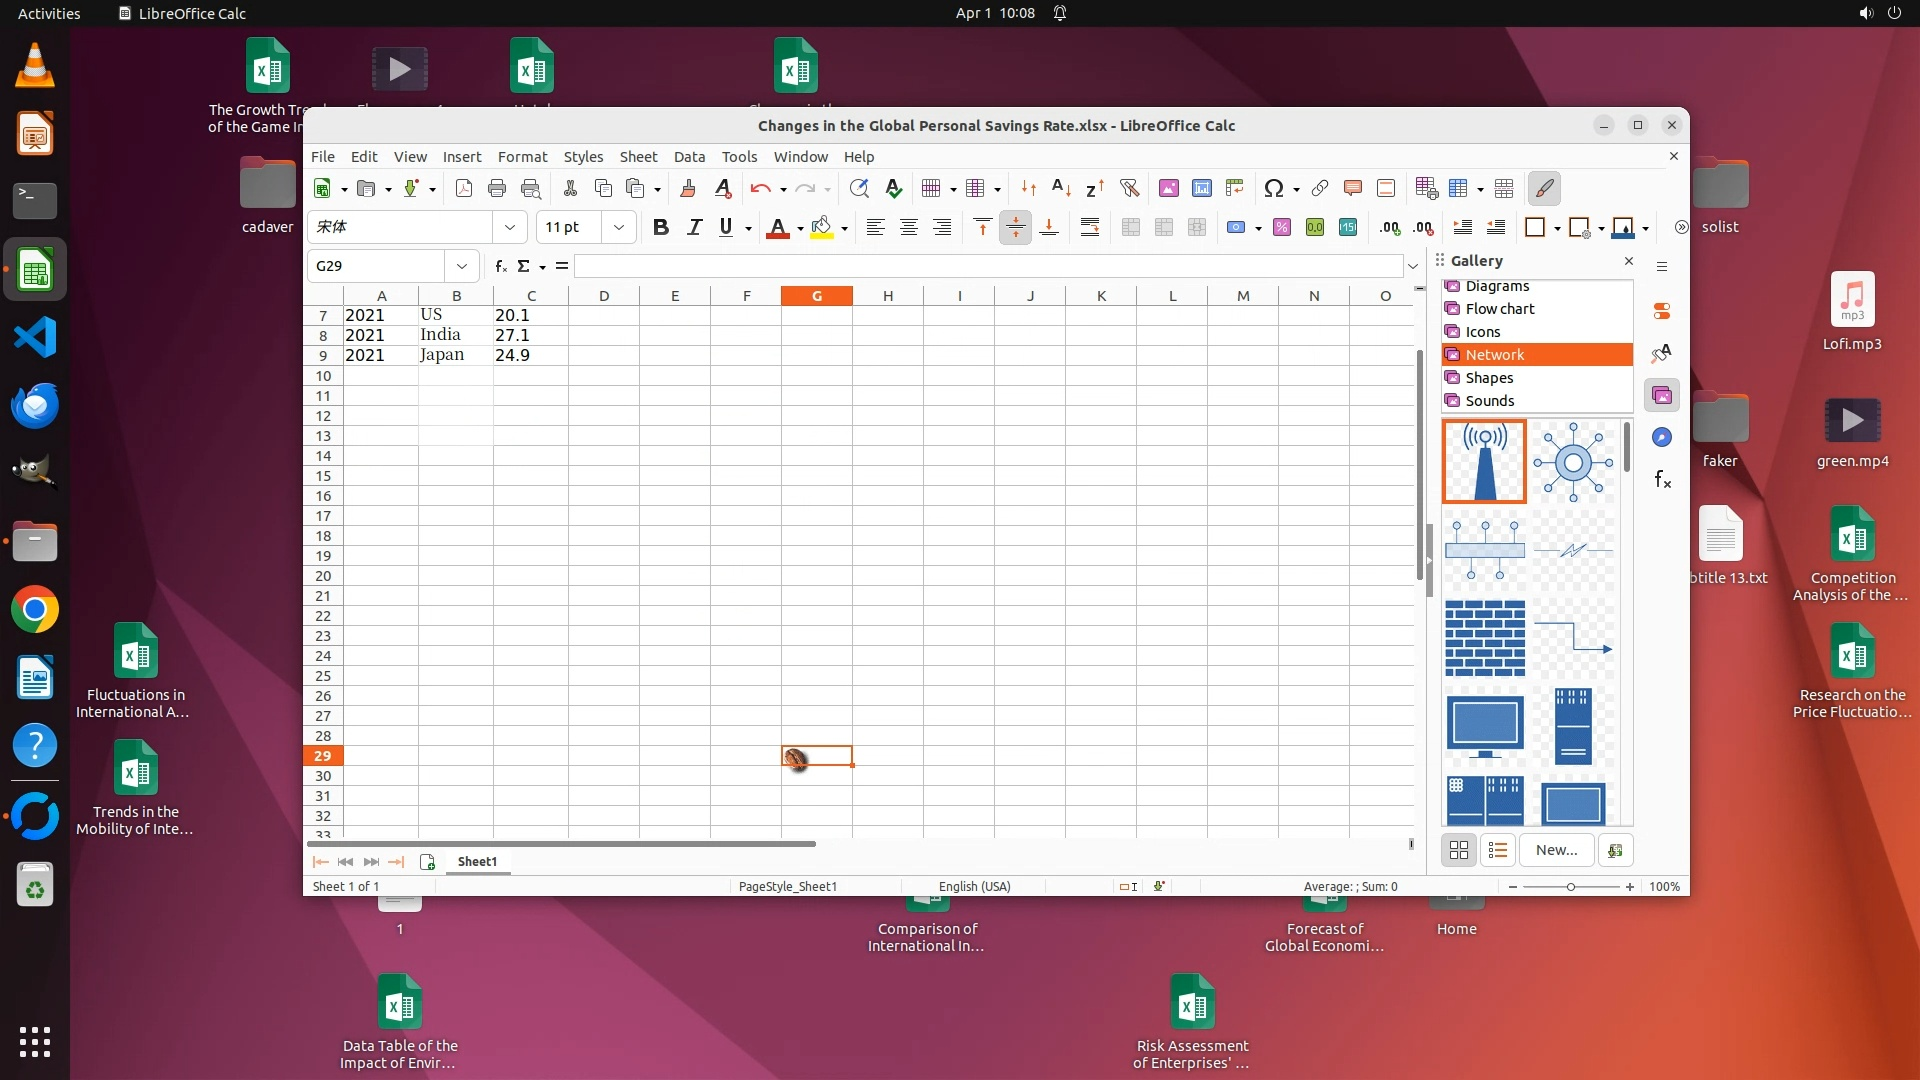Screen dimensions: 1920x1080
Task: Toggle bold formatting
Action: pos(660,228)
